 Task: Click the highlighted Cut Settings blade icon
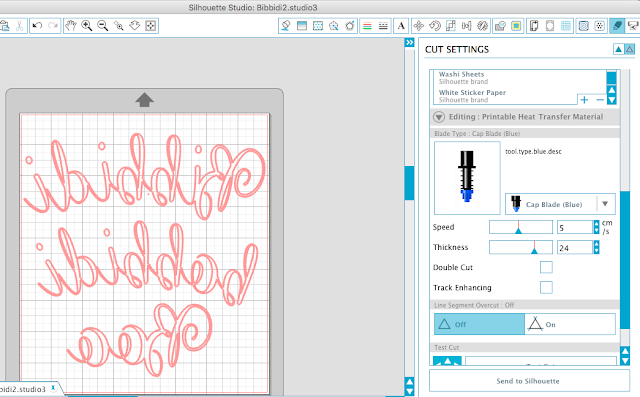tap(617, 26)
